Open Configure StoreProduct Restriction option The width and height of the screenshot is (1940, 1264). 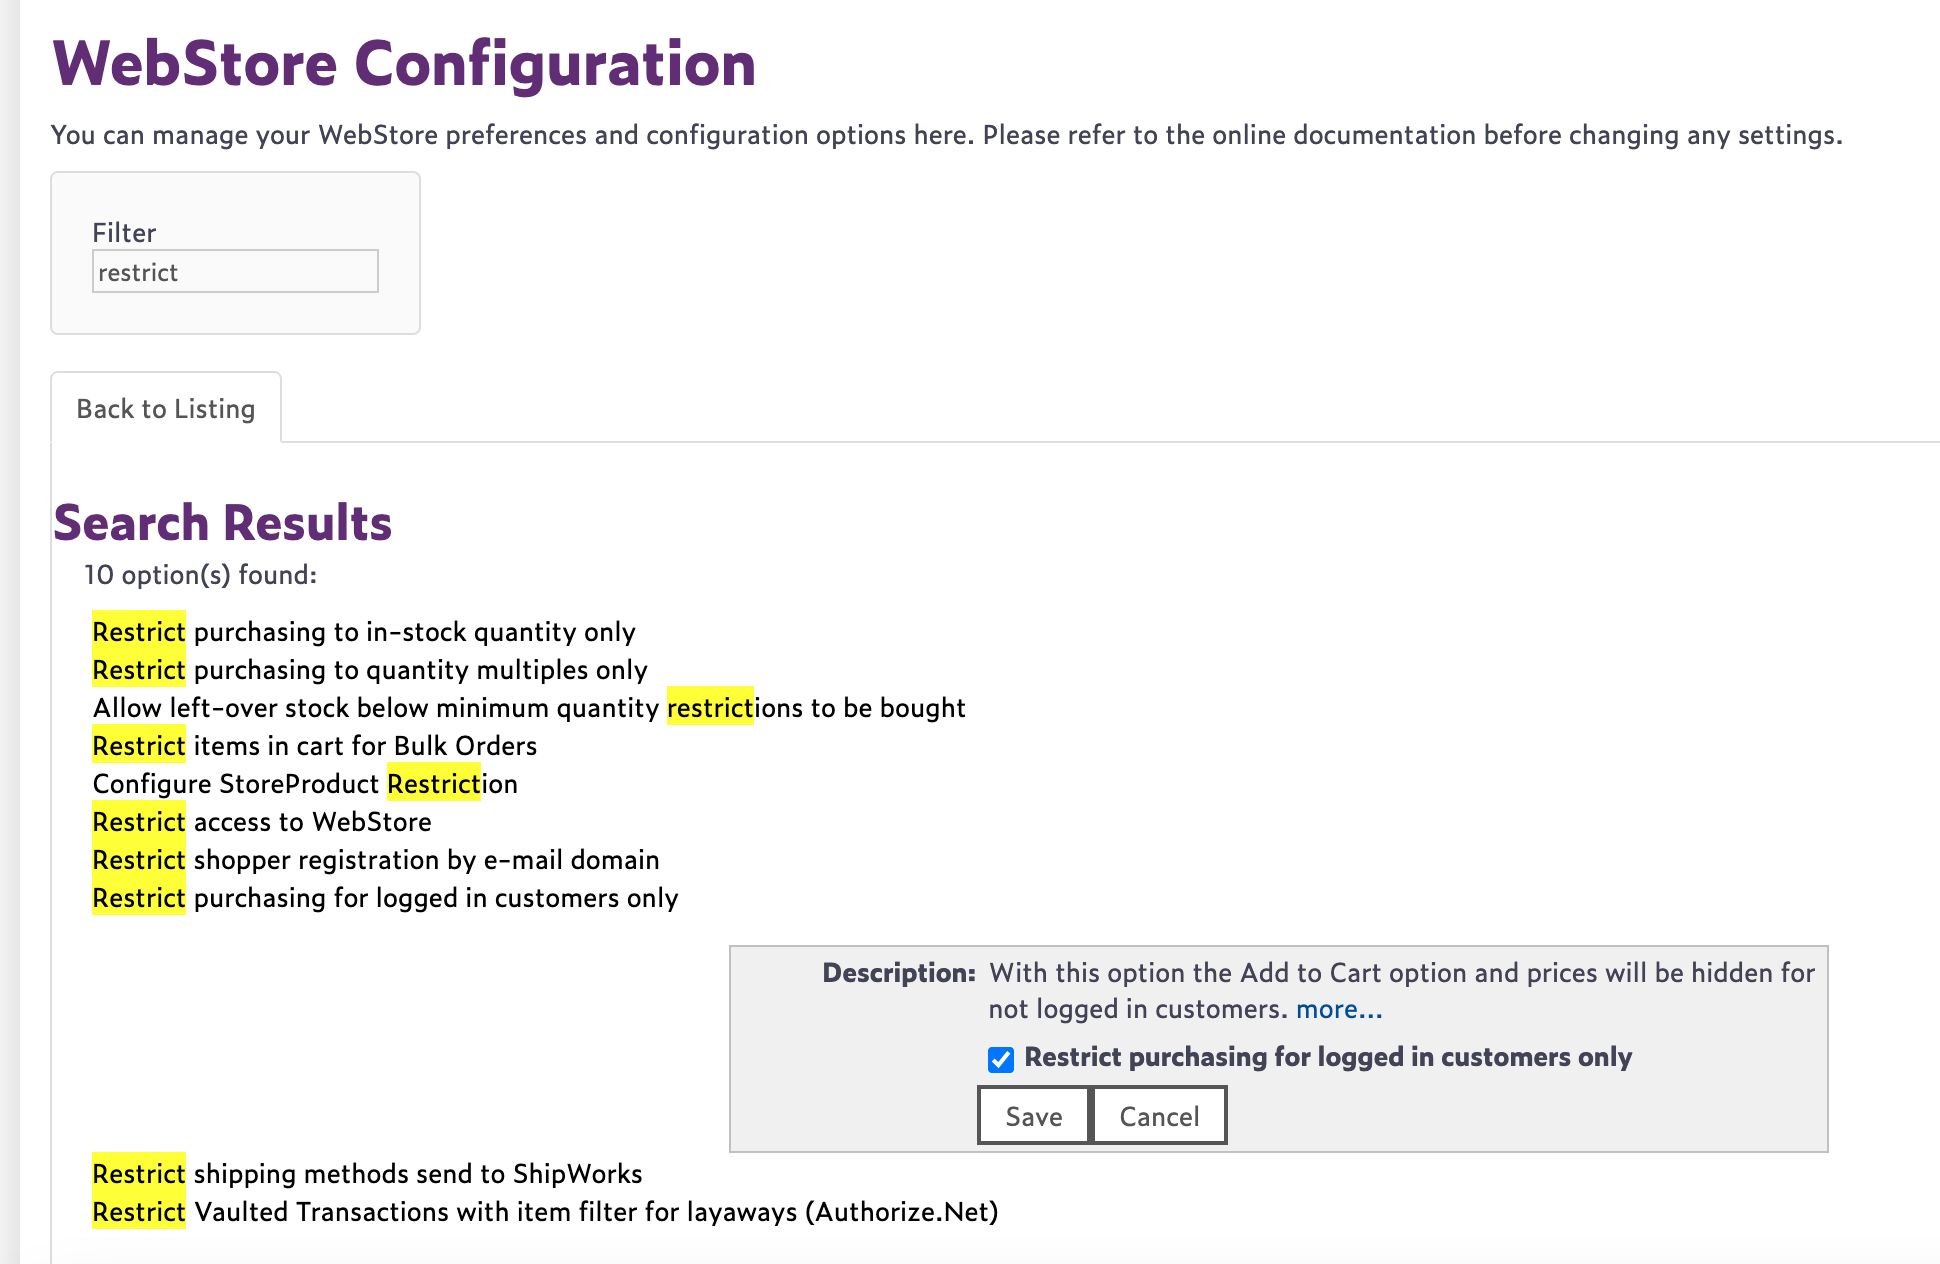point(305,784)
